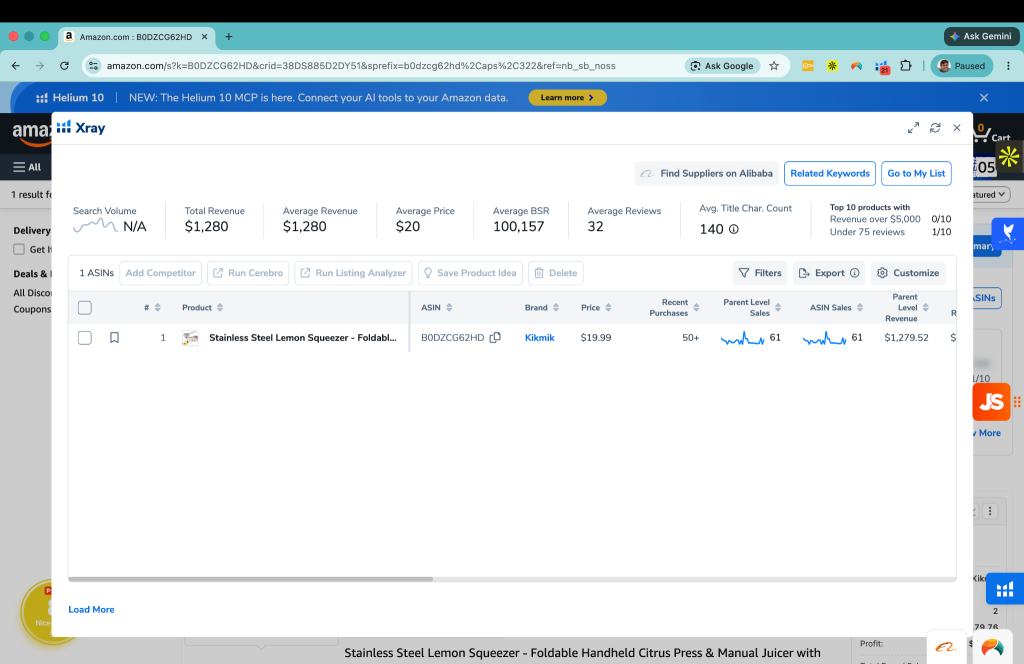Open the Kikmik brand link
1024x664 pixels.
point(539,338)
